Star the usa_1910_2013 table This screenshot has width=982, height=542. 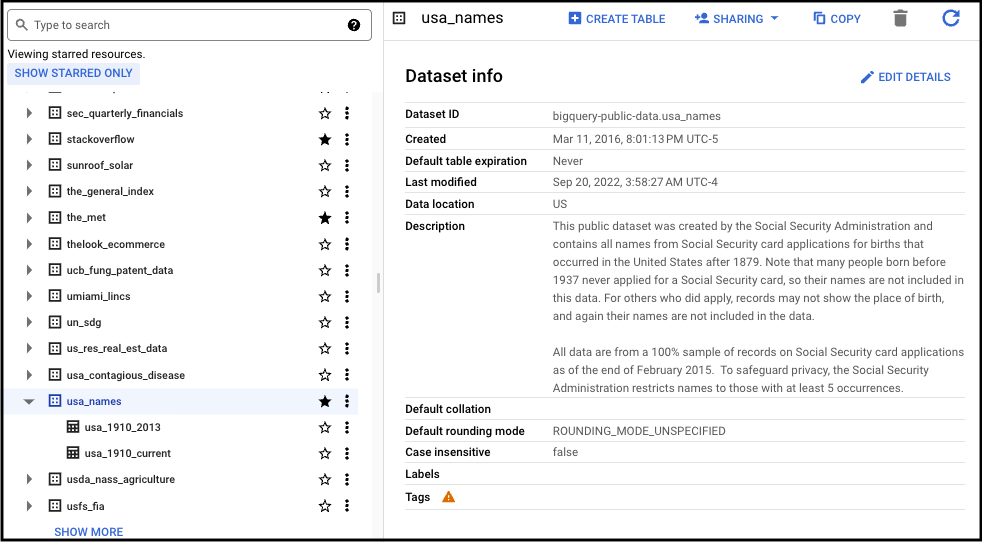[324, 427]
